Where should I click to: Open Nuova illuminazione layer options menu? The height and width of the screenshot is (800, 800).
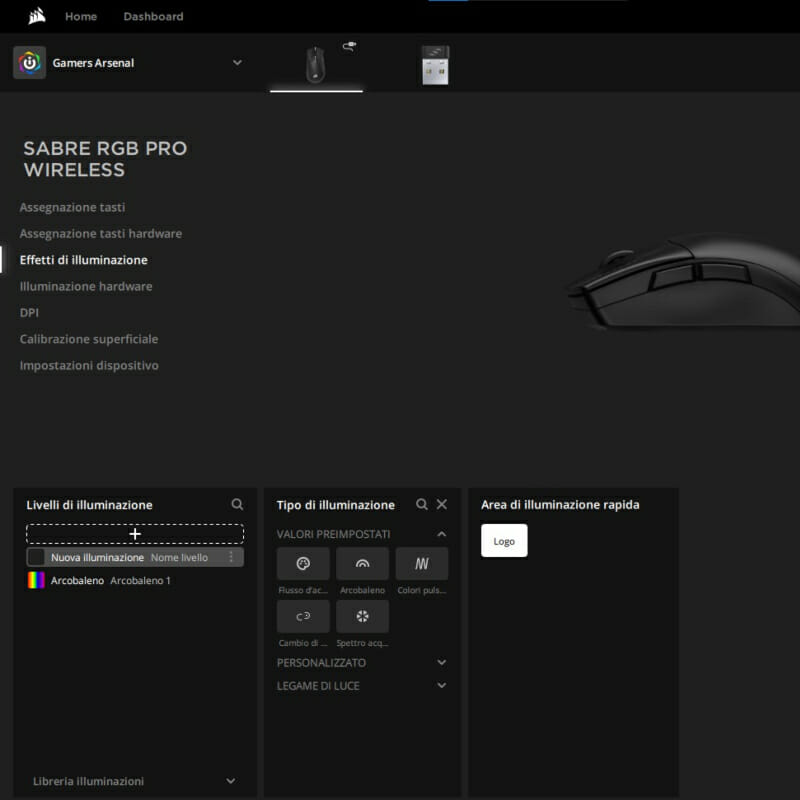tap(231, 557)
